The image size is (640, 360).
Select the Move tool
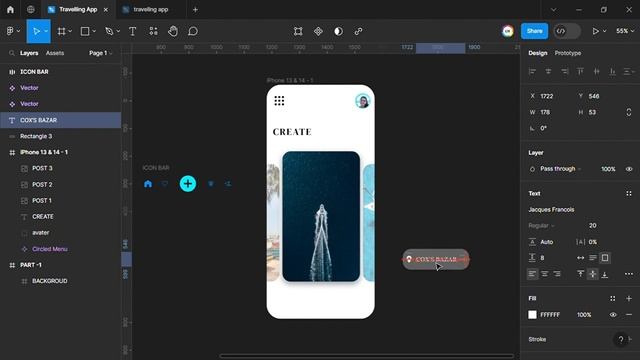click(x=36, y=31)
